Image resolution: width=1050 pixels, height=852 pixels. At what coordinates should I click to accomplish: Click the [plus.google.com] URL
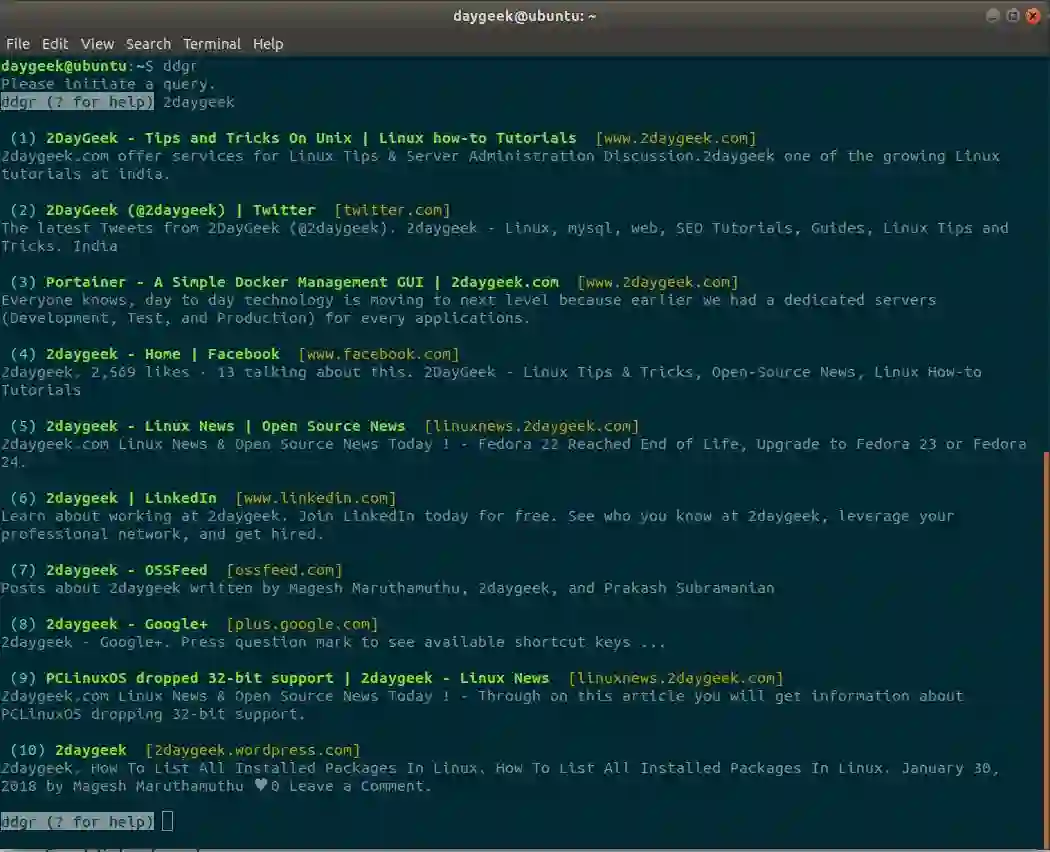[x=302, y=624]
